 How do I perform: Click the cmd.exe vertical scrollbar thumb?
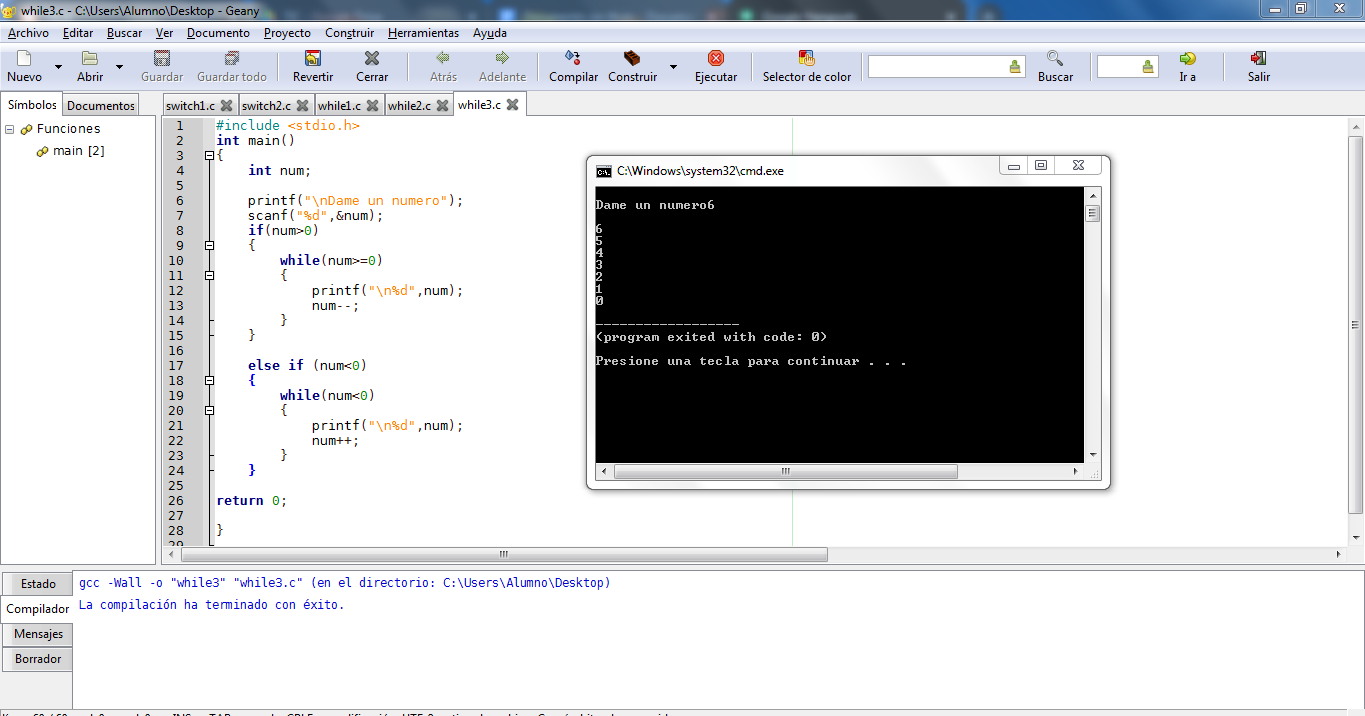tap(1092, 213)
